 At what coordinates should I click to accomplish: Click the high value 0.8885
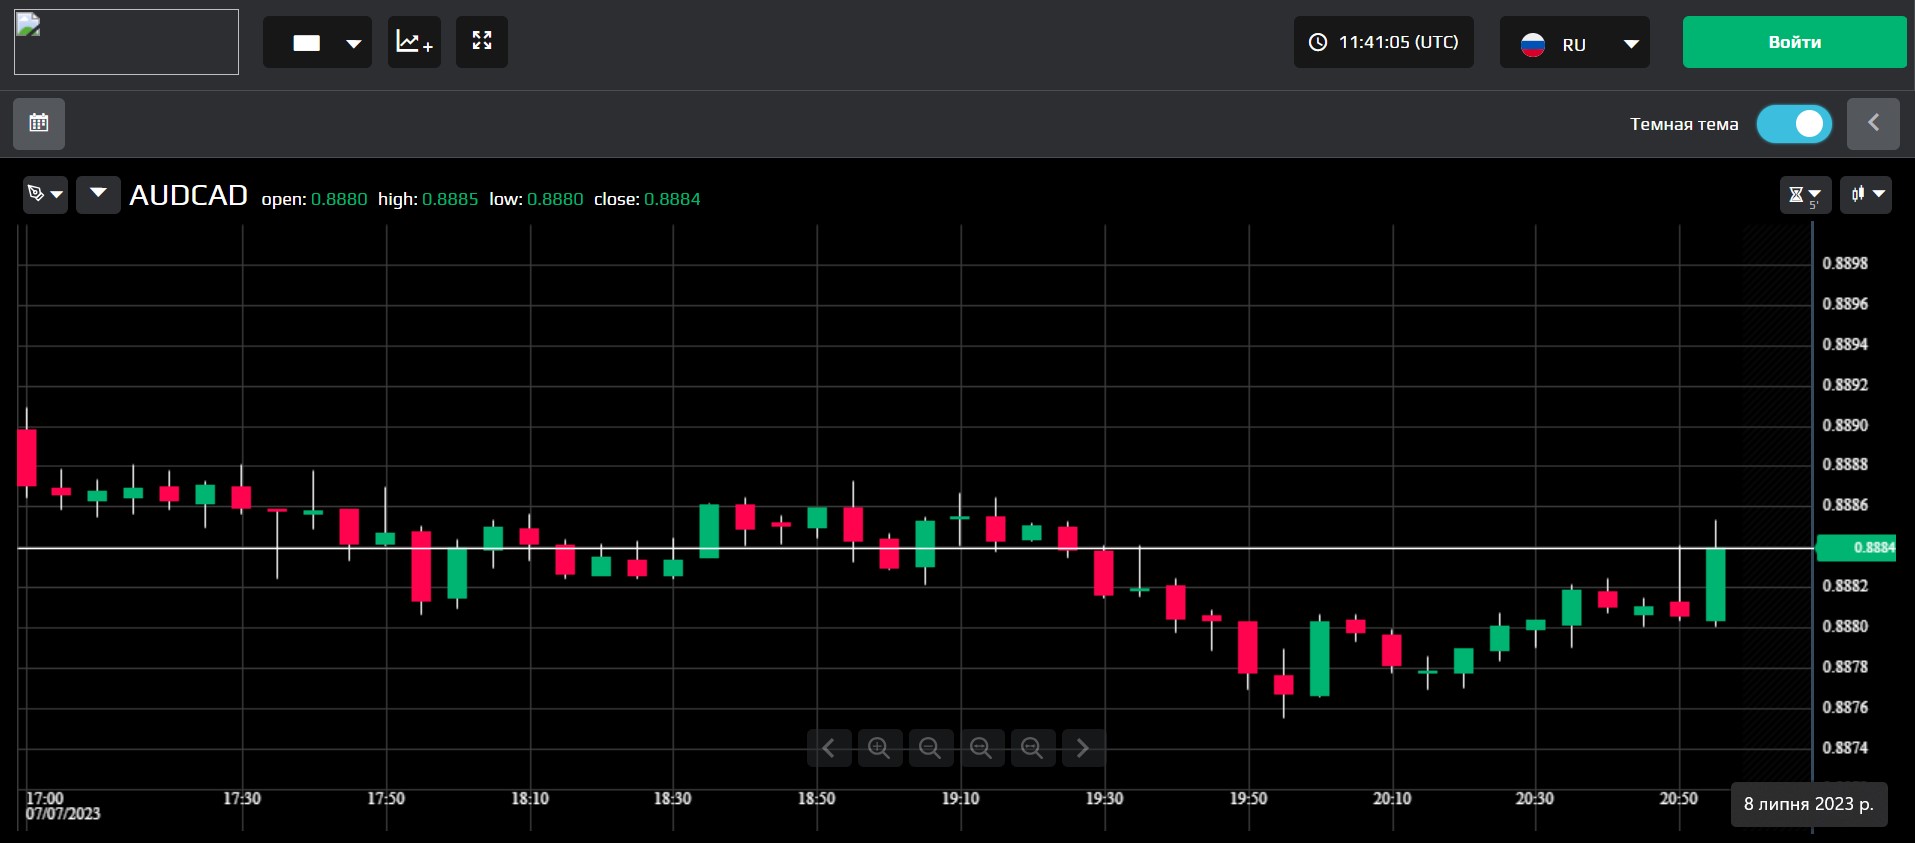tap(450, 199)
